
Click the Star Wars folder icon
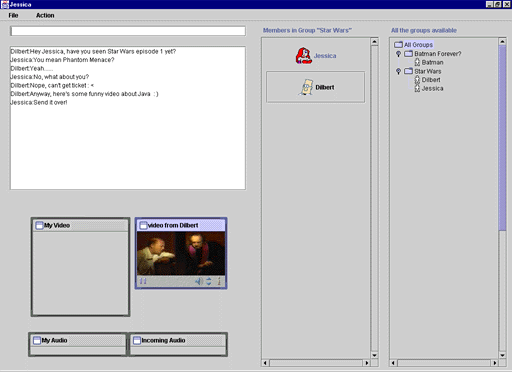(x=408, y=71)
